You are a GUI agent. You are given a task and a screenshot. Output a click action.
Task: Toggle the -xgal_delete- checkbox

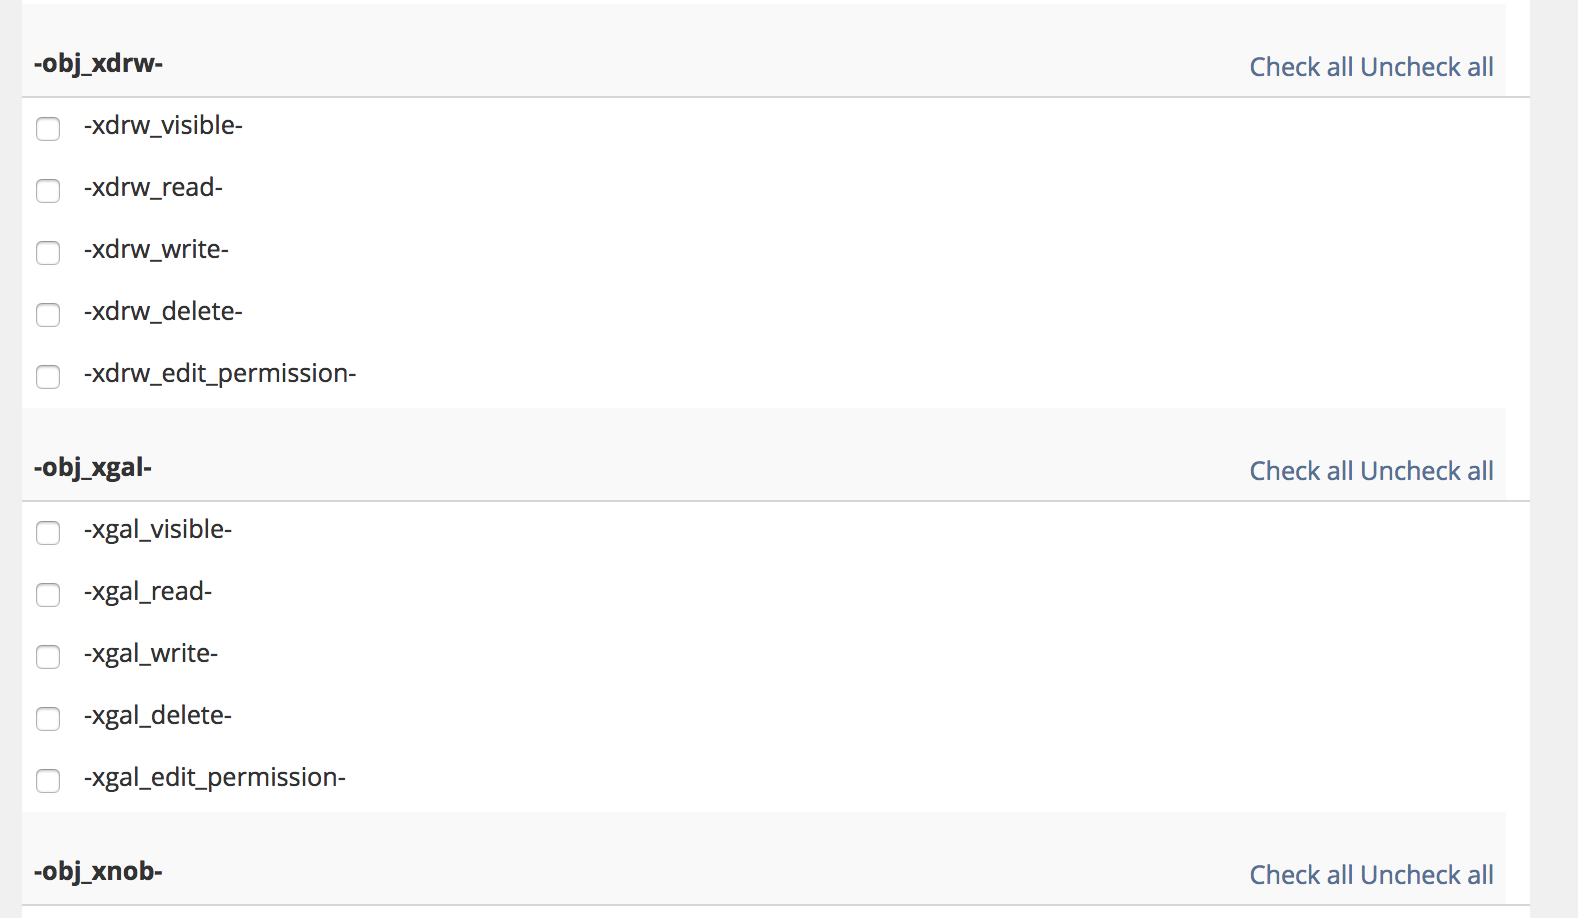click(x=48, y=719)
